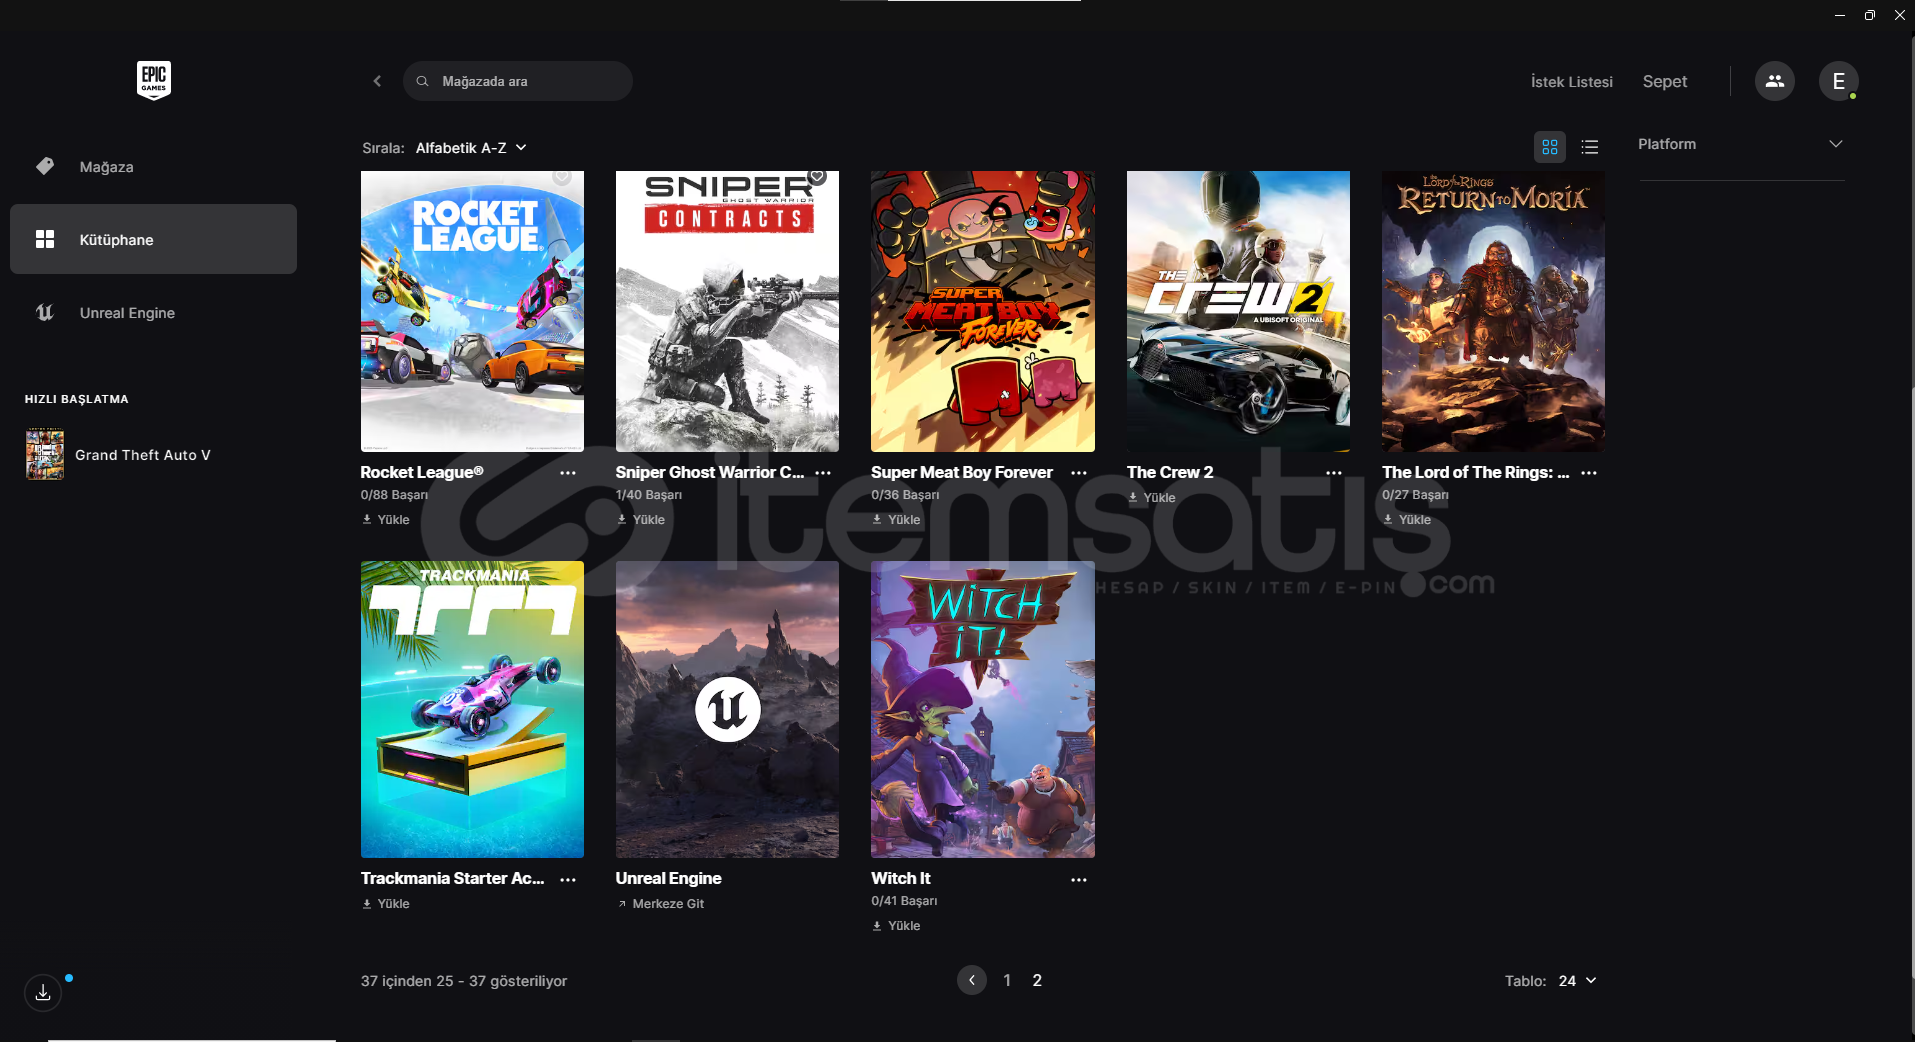The width and height of the screenshot is (1915, 1042).
Task: Click Merkeze Git under Unreal Engine
Action: (x=660, y=903)
